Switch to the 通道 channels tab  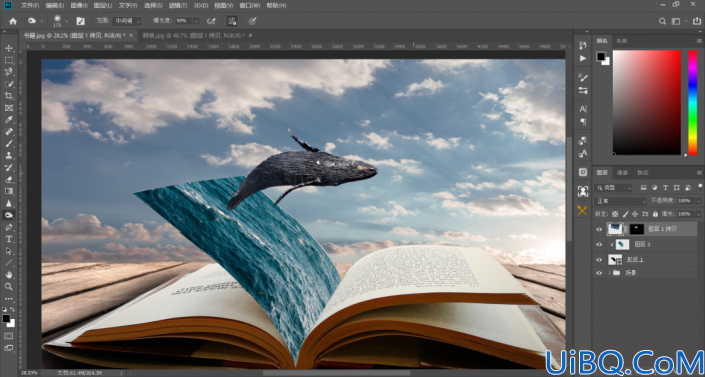point(622,172)
